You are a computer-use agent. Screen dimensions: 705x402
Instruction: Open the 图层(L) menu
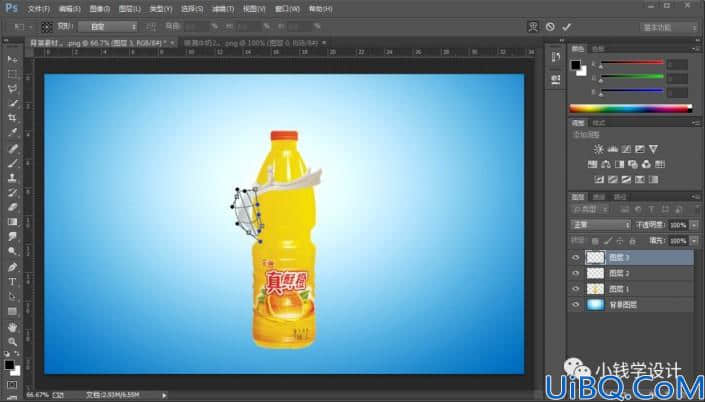[x=130, y=9]
